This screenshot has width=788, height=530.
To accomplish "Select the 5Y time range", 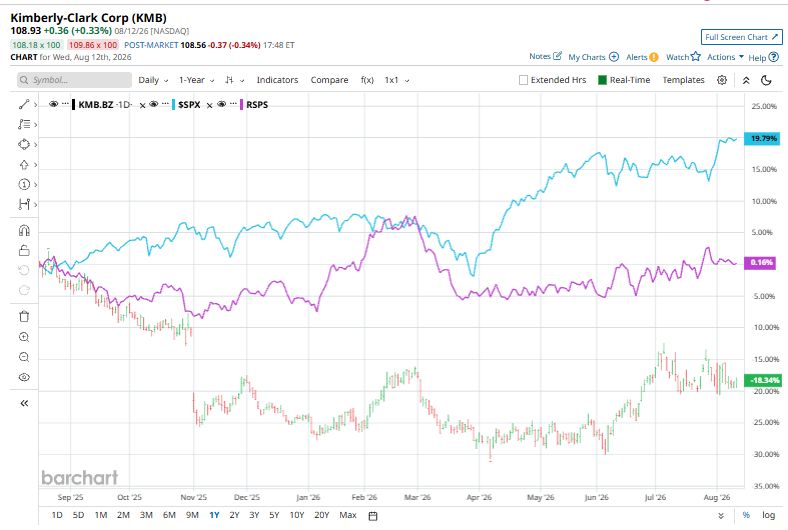I will pyautogui.click(x=274, y=515).
